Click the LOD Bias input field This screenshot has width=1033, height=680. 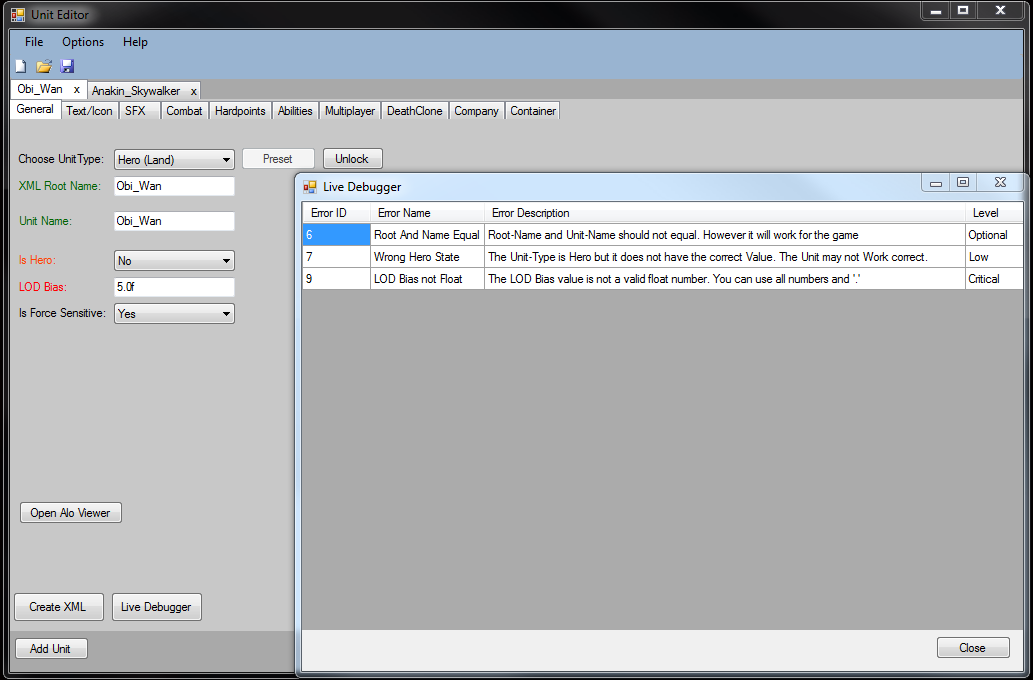[174, 287]
